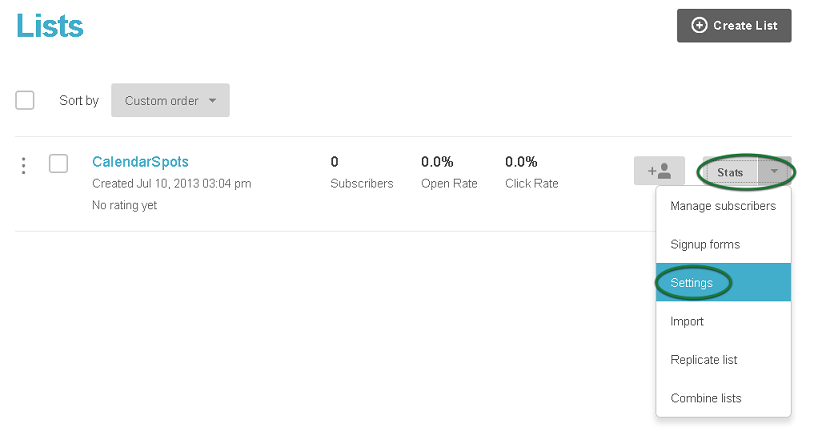Click the Open Rate statistic
814x432 pixels.
449,172
